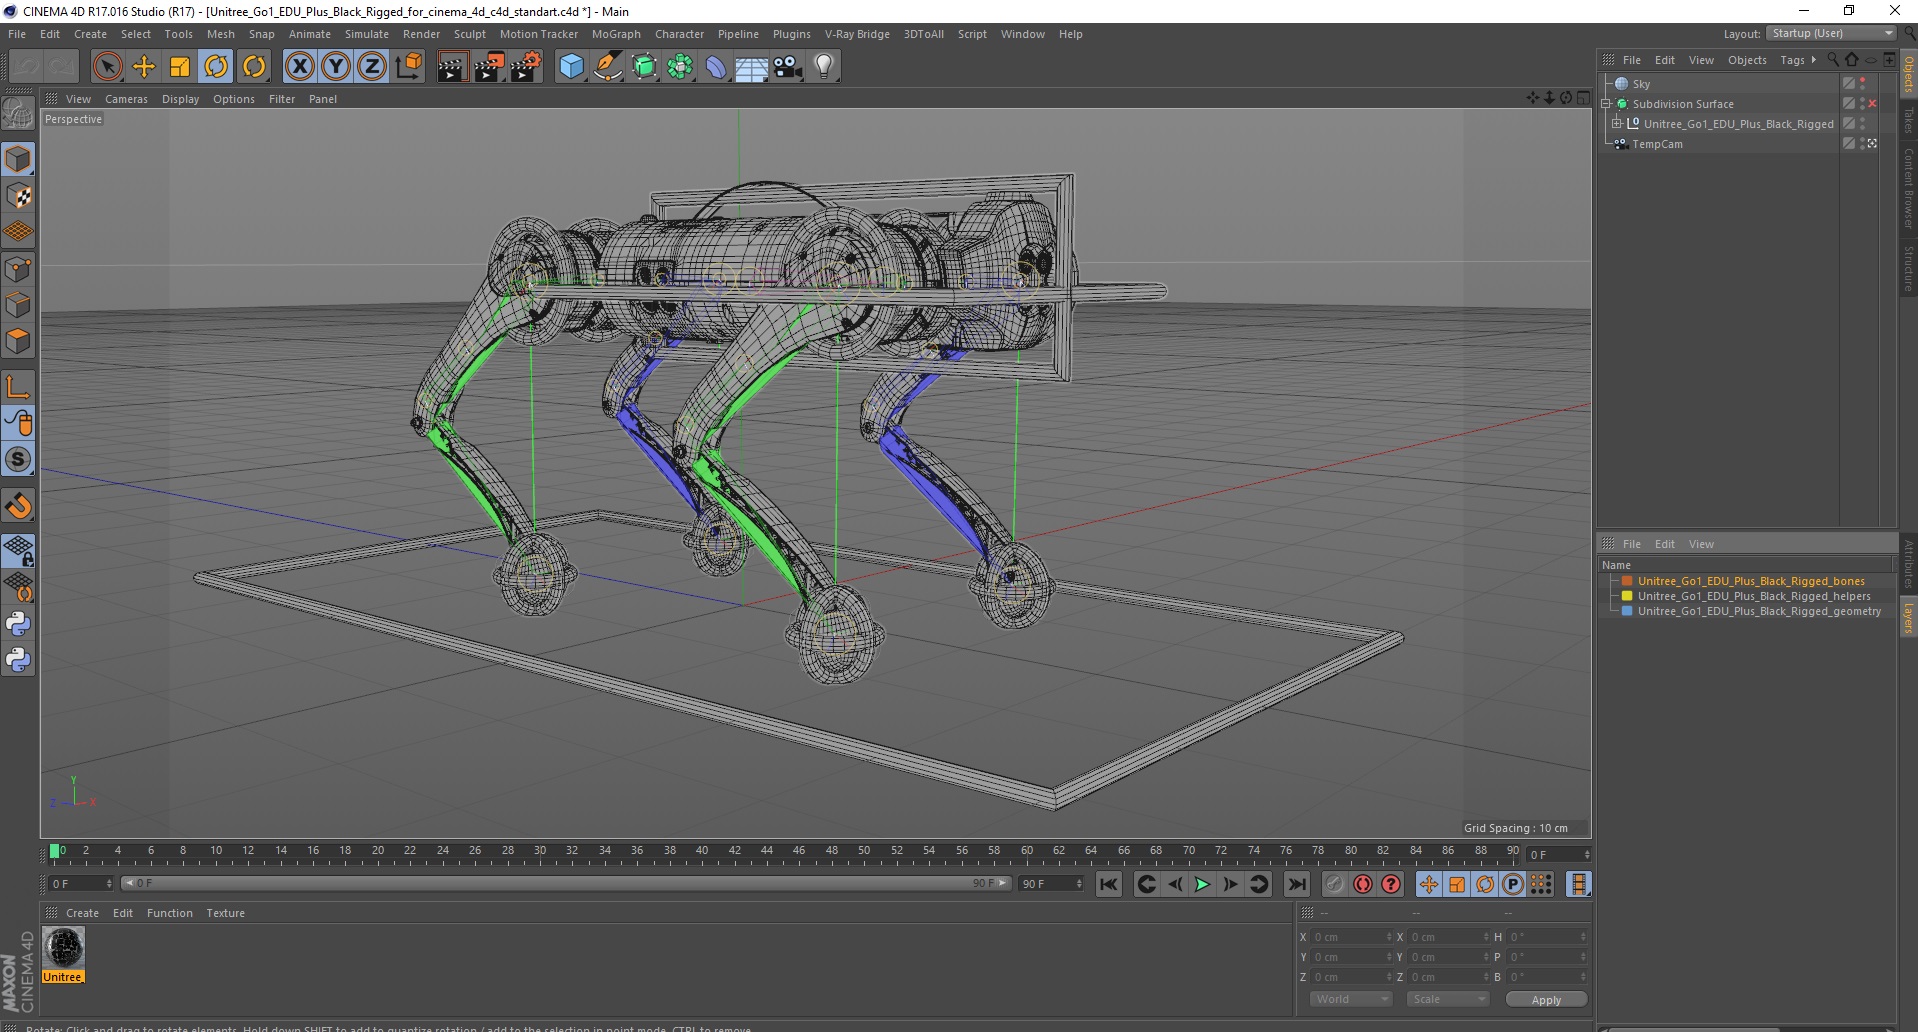
Task: Toggle X-axis lock
Action: (299, 67)
